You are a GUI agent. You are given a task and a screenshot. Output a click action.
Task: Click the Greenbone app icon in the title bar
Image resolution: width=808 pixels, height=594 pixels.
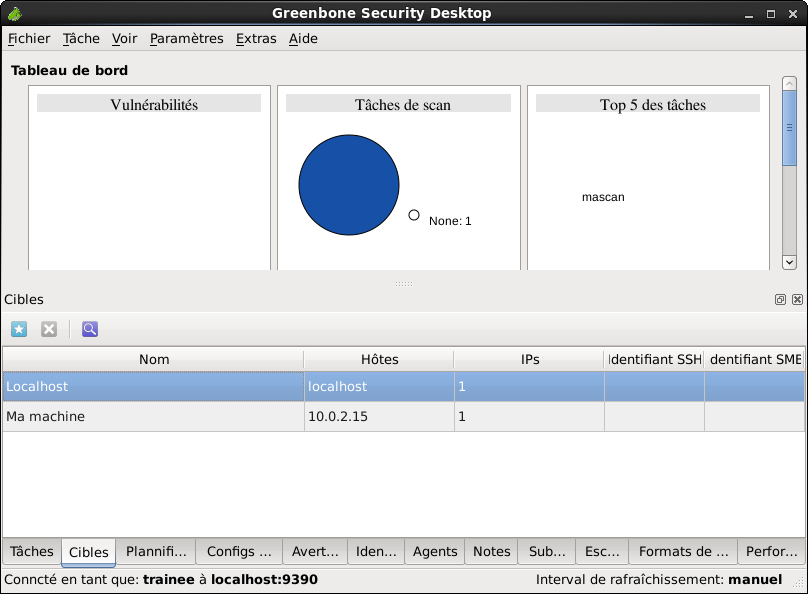pyautogui.click(x=14, y=13)
